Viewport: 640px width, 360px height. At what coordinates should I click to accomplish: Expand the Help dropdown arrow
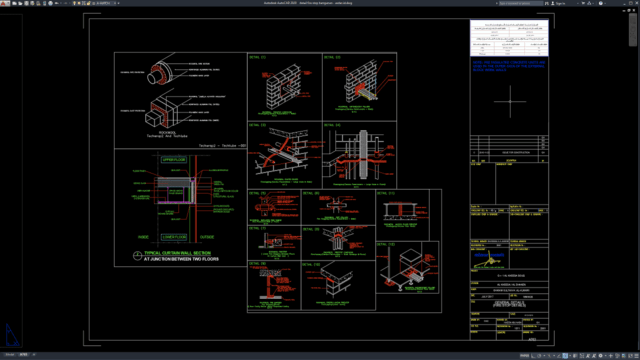pyautogui.click(x=605, y=3)
